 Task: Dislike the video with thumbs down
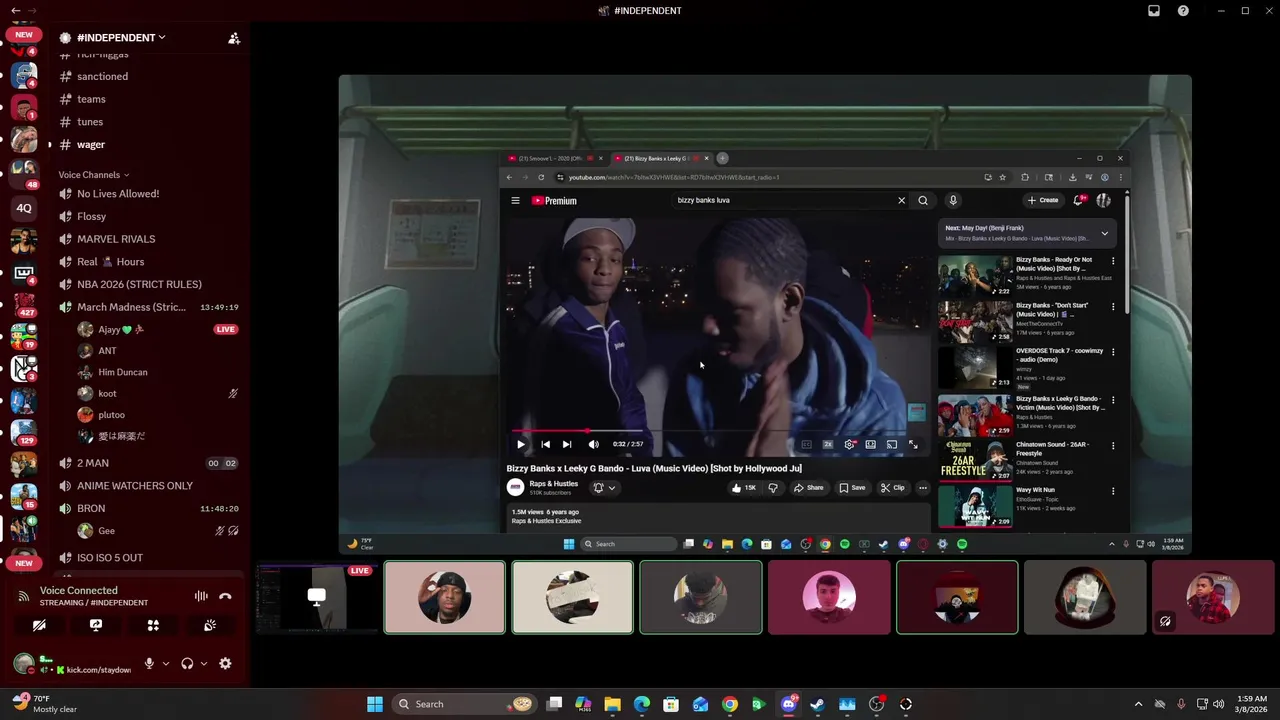click(x=773, y=488)
